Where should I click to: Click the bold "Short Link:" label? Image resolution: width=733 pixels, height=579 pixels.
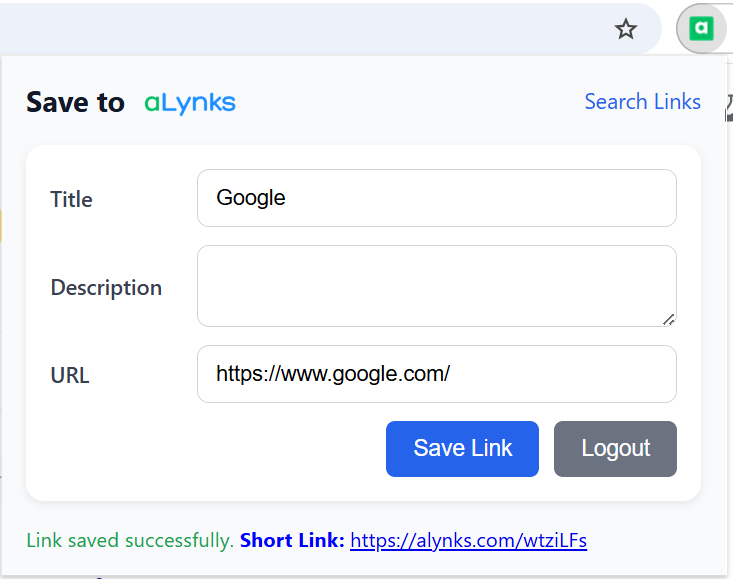(x=292, y=541)
